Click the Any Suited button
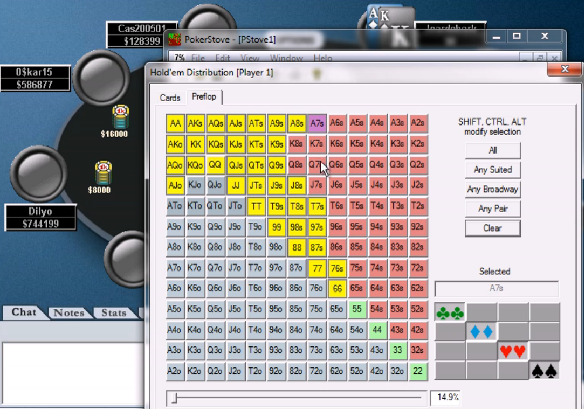The width and height of the screenshot is (584, 409). pos(492,170)
